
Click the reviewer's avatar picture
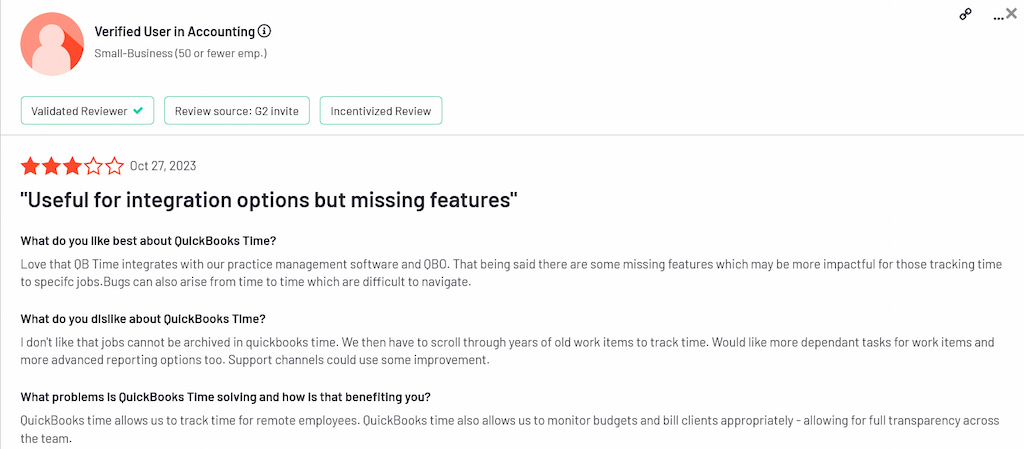point(52,44)
